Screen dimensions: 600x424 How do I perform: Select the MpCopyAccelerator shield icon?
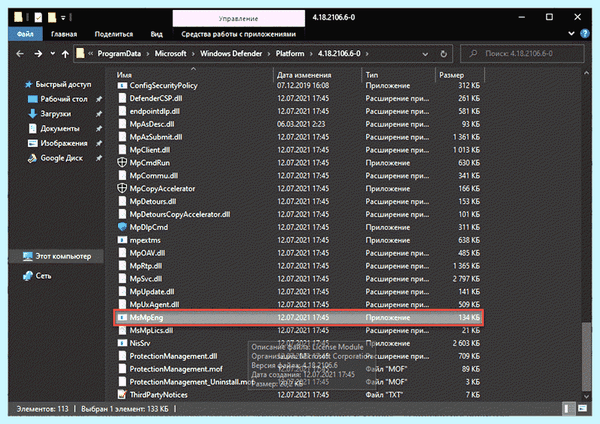(122, 188)
